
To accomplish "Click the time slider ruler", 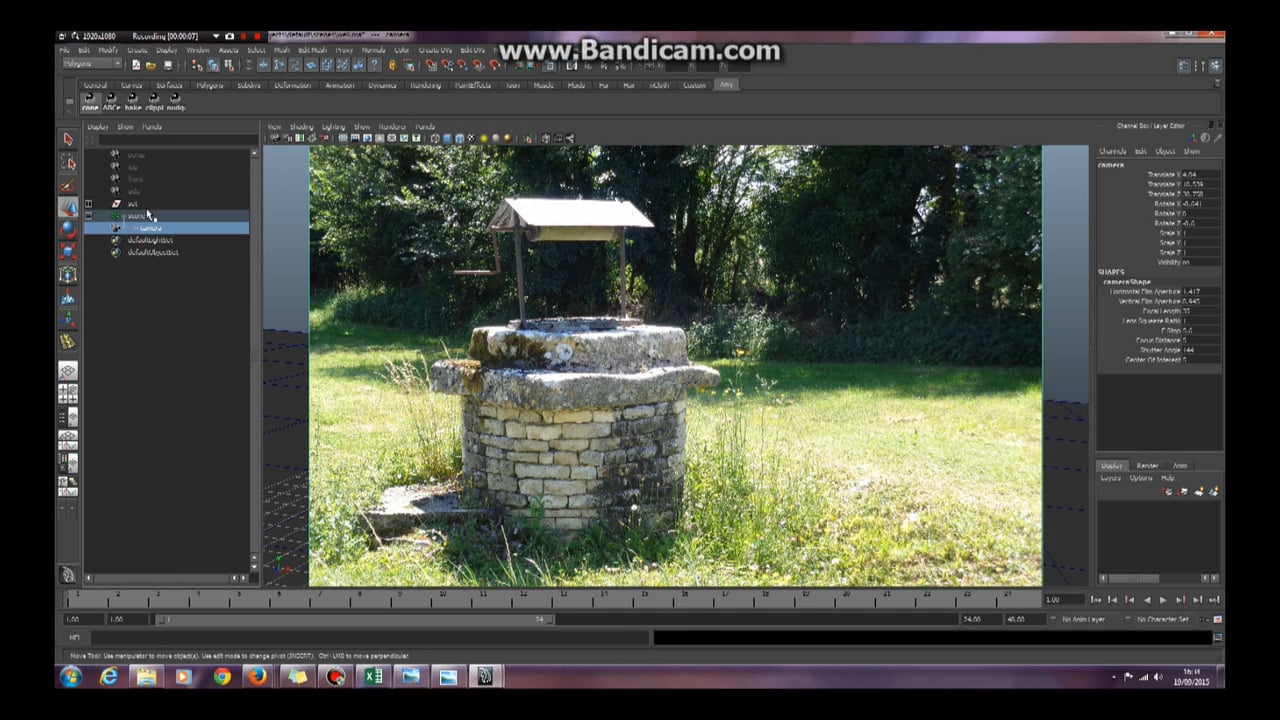I will 551,599.
